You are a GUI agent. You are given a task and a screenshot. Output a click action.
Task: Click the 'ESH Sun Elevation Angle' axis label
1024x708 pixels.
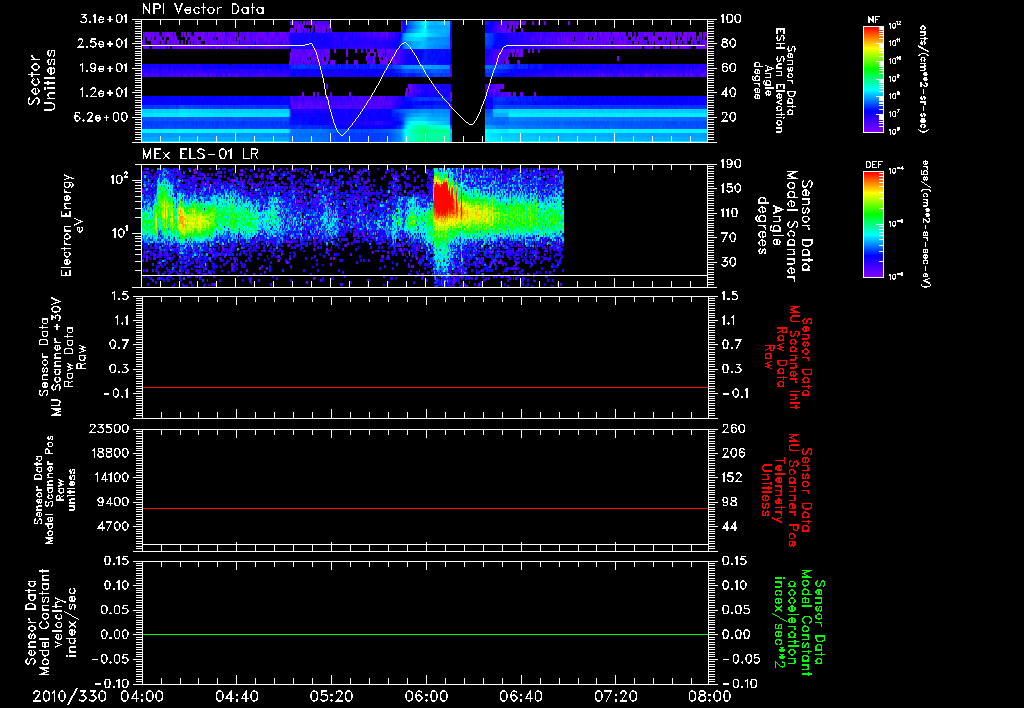(773, 80)
